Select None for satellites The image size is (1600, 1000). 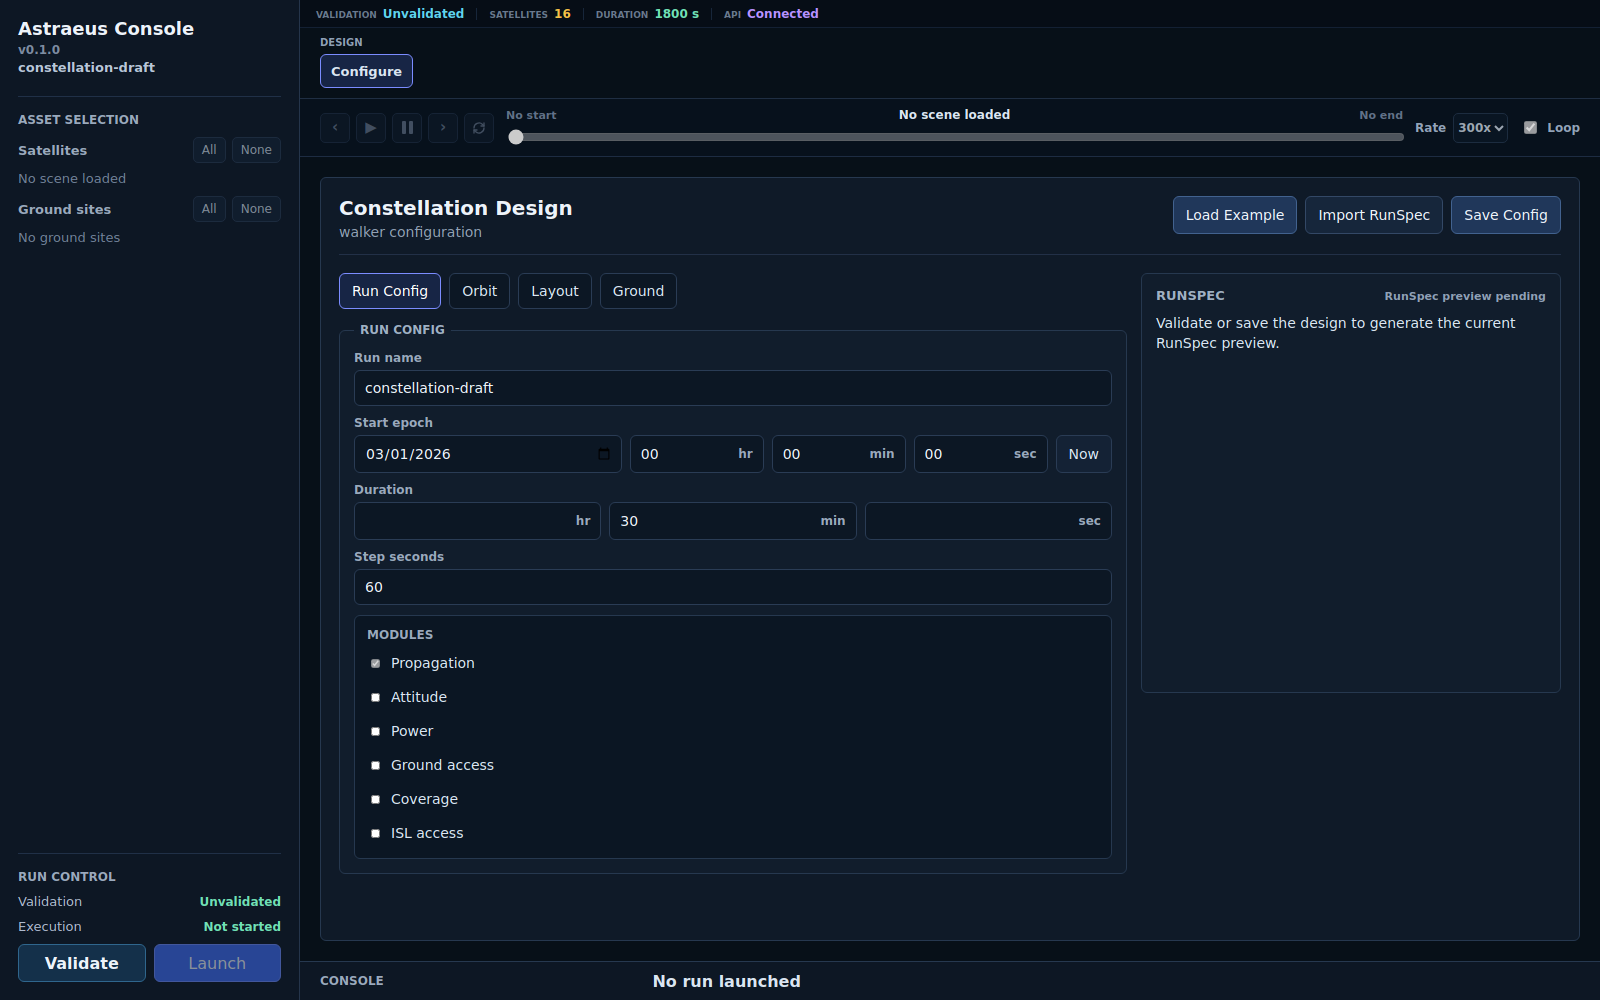click(256, 150)
